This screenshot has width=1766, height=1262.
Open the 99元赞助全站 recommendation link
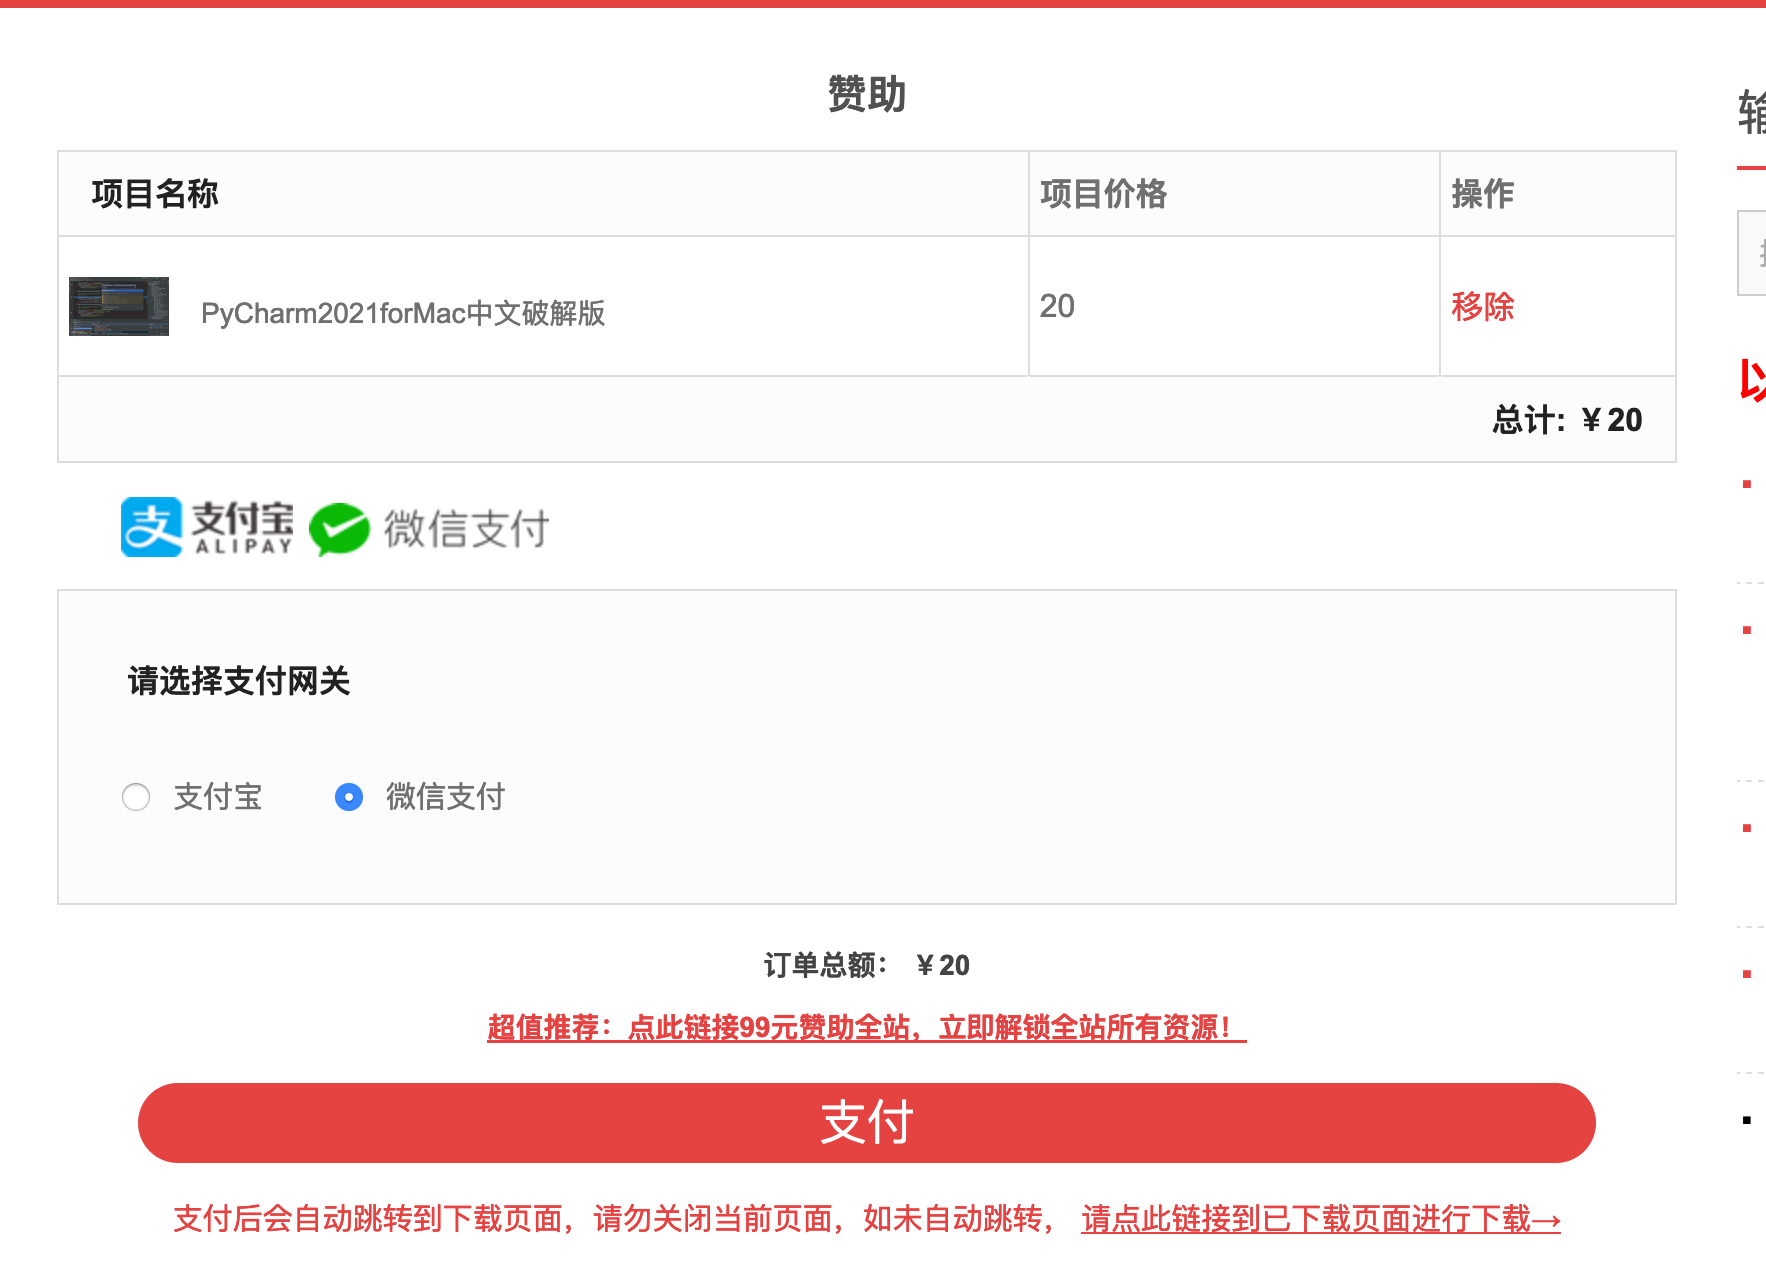[x=866, y=1027]
